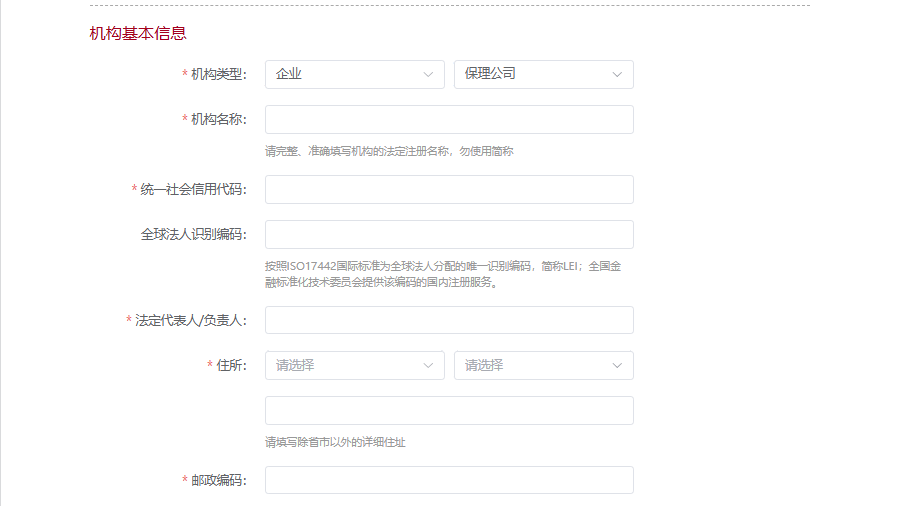Image resolution: width=898 pixels, height=506 pixels.
Task: Open the second 住所 请选择 dropdown
Action: tap(543, 365)
